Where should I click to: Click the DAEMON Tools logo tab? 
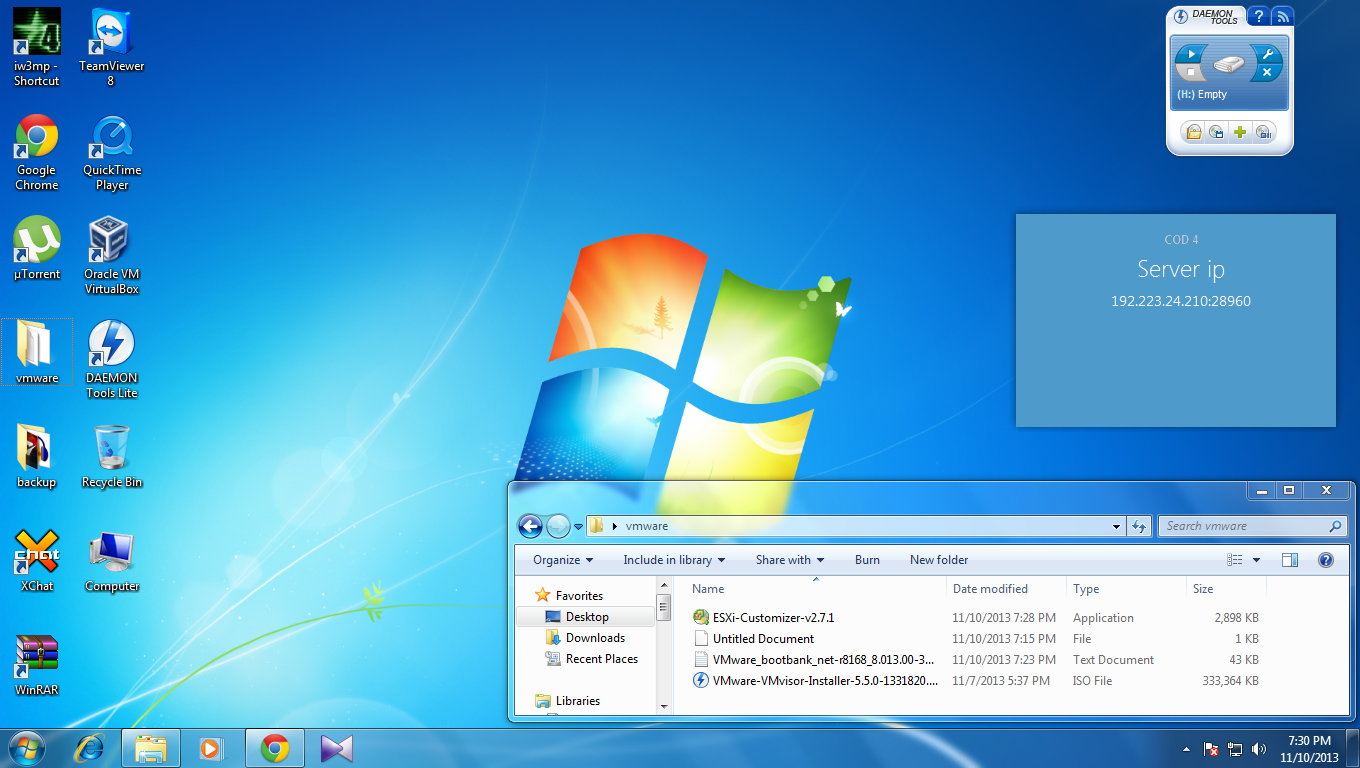pos(1207,17)
